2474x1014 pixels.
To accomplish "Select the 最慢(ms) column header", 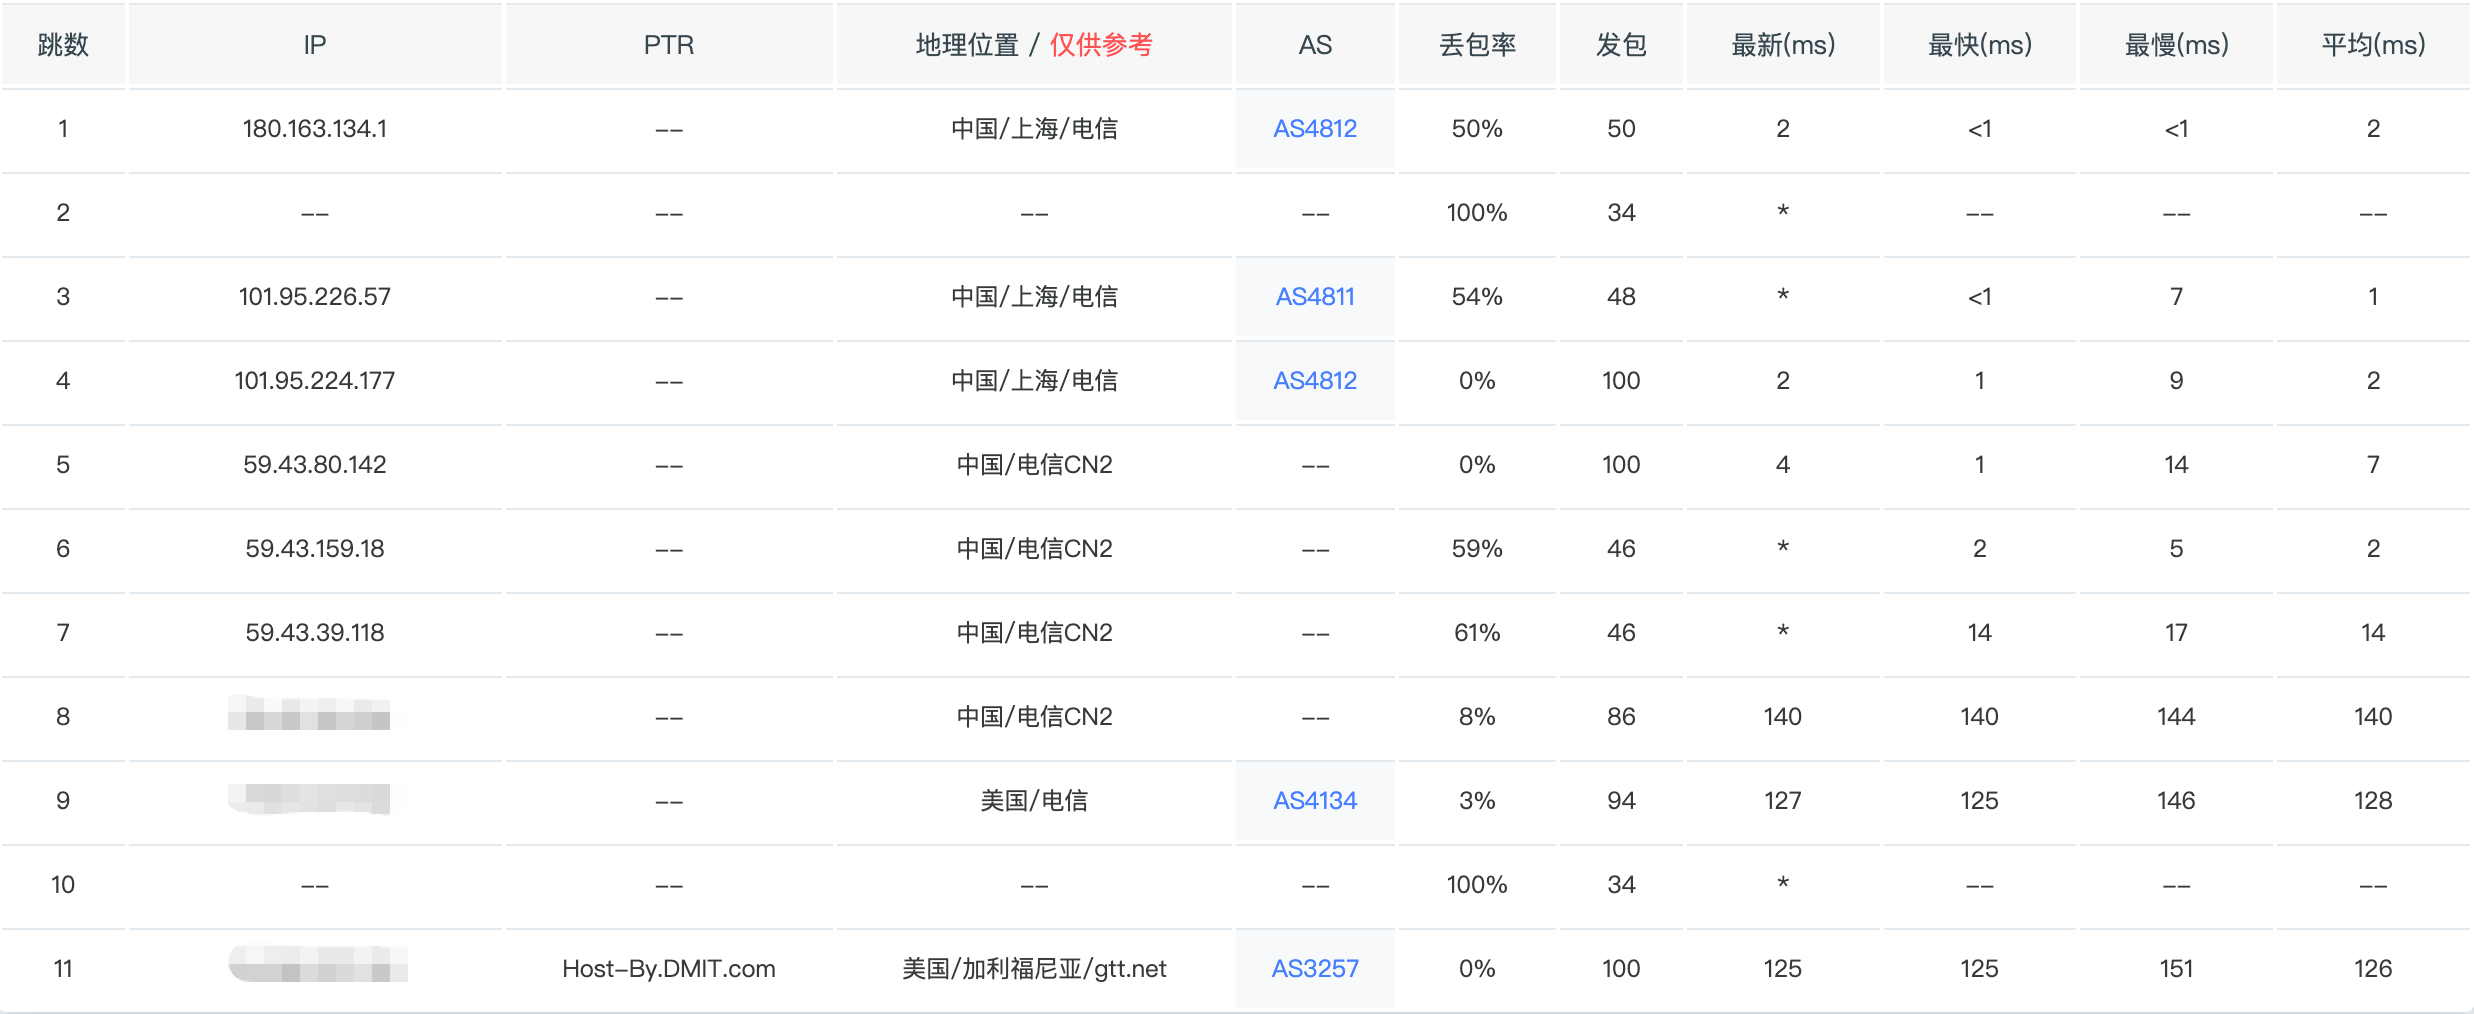I will tap(2176, 45).
